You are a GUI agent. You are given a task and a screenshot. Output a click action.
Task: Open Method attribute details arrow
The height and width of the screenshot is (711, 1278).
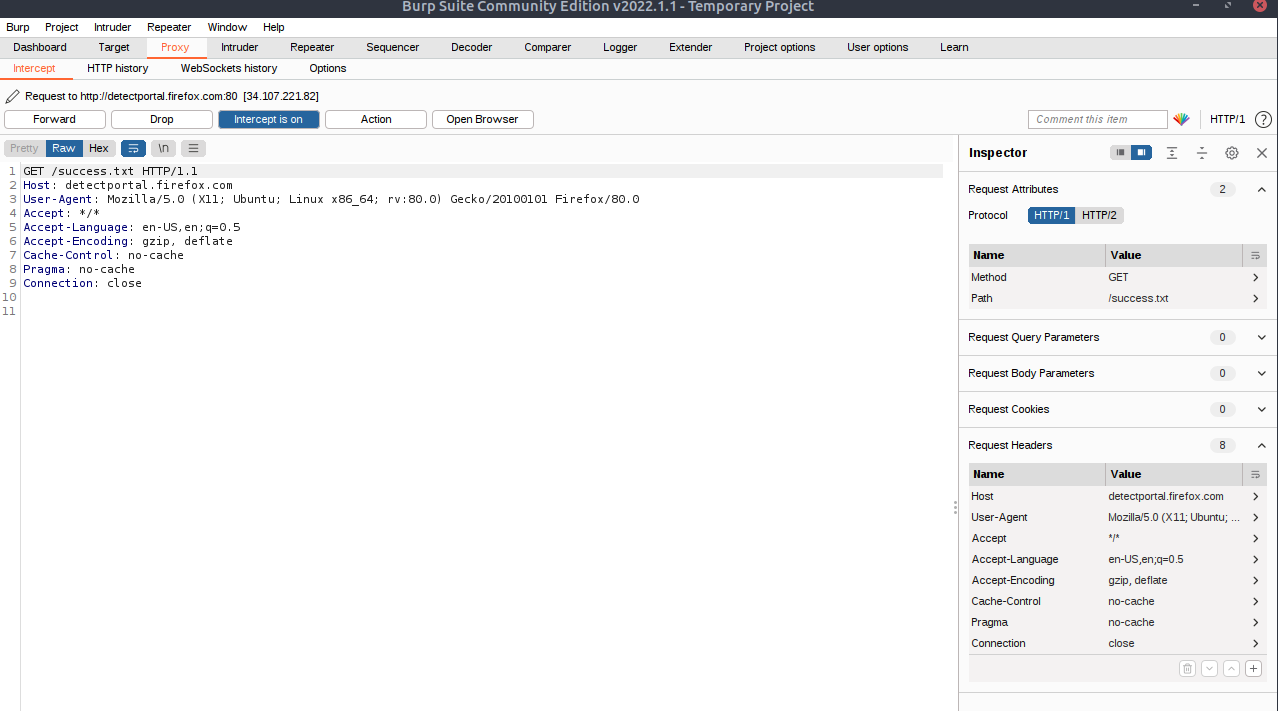tap(1256, 277)
